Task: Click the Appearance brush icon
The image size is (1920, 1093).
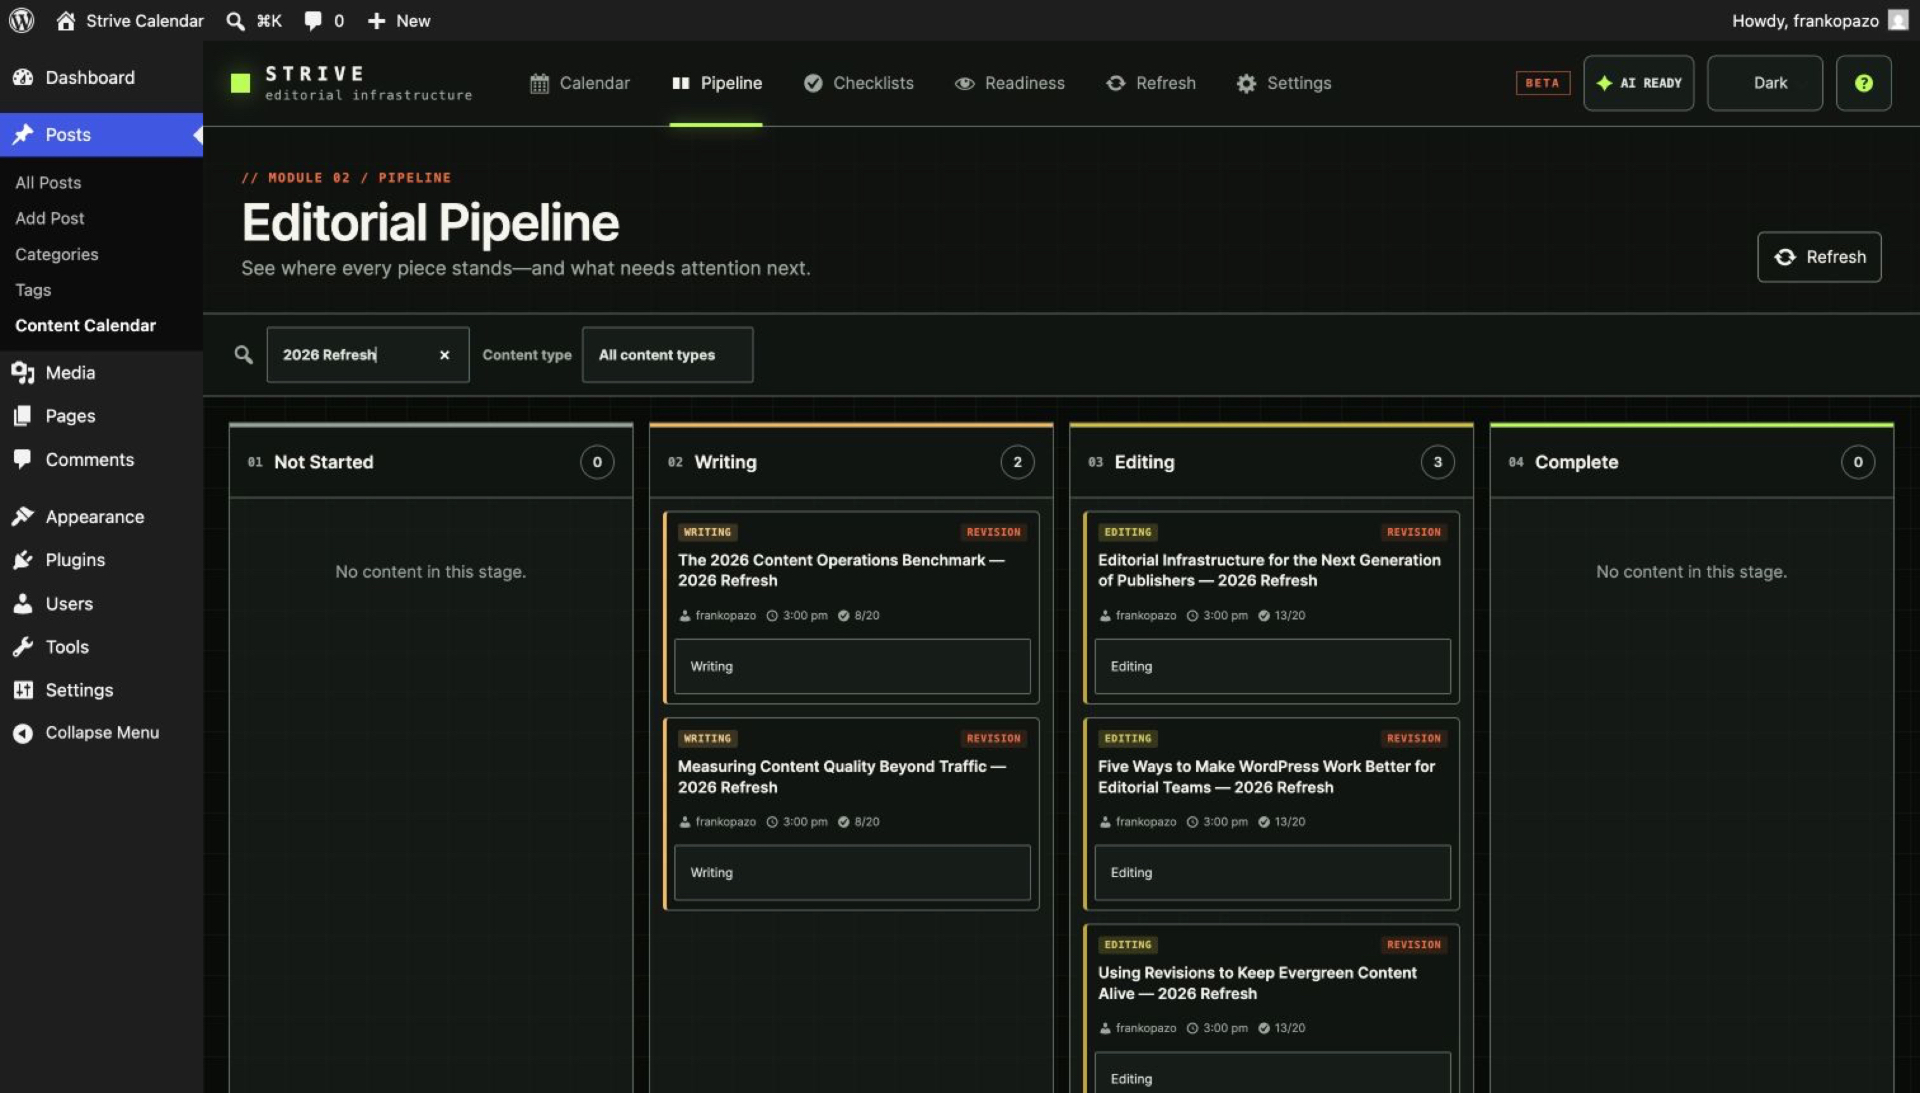Action: tap(23, 516)
